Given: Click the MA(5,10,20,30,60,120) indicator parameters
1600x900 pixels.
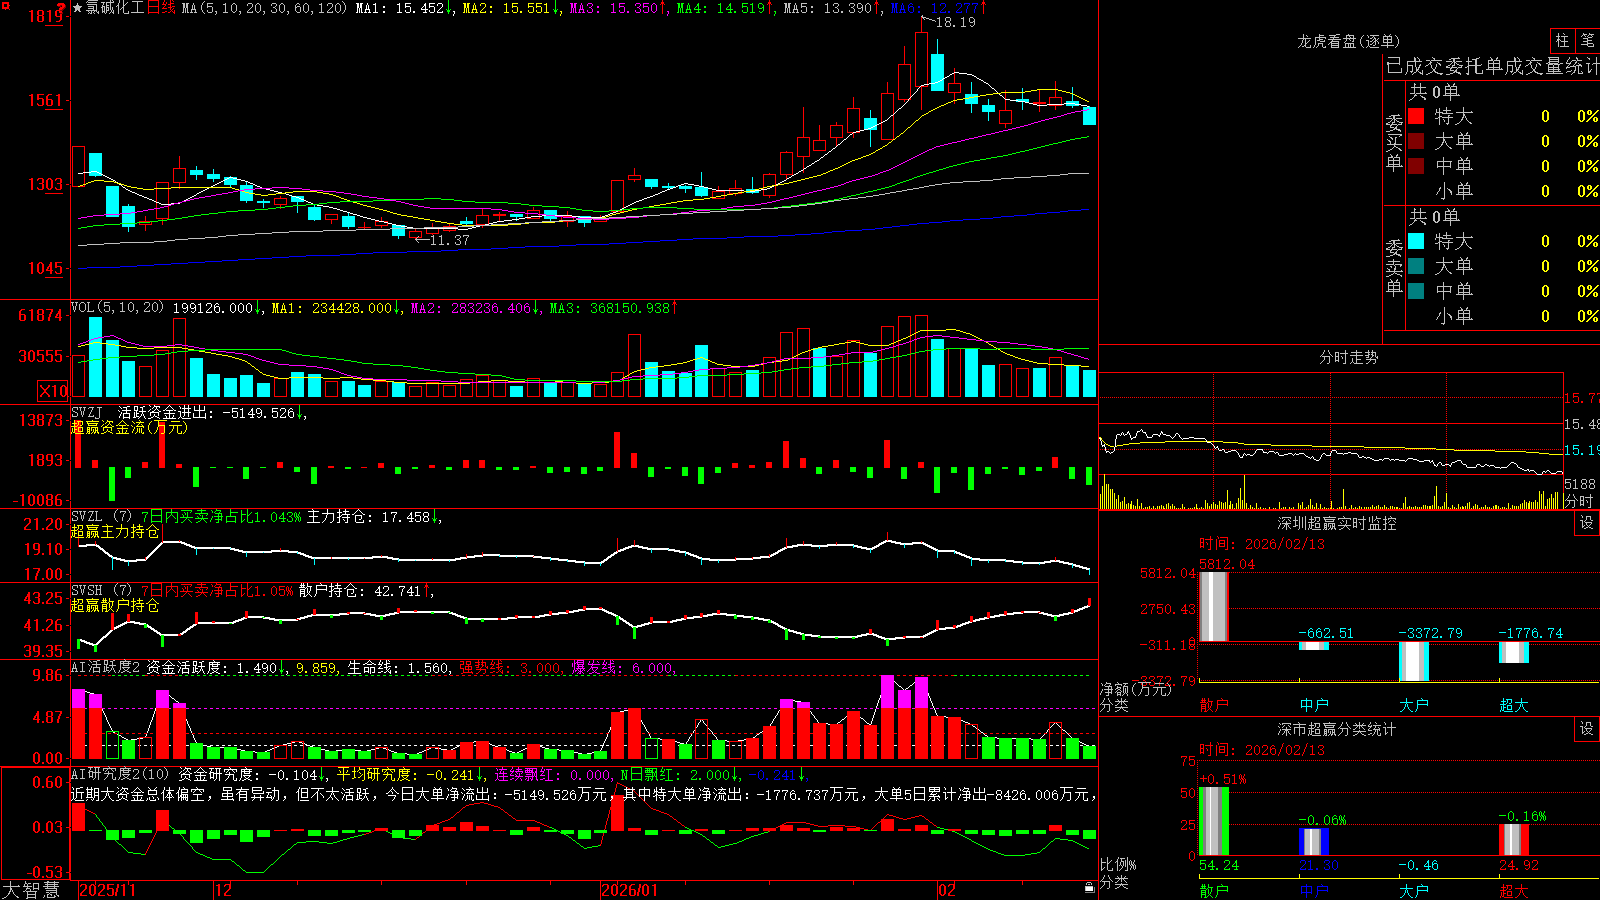Looking at the screenshot, I should coord(264,8).
